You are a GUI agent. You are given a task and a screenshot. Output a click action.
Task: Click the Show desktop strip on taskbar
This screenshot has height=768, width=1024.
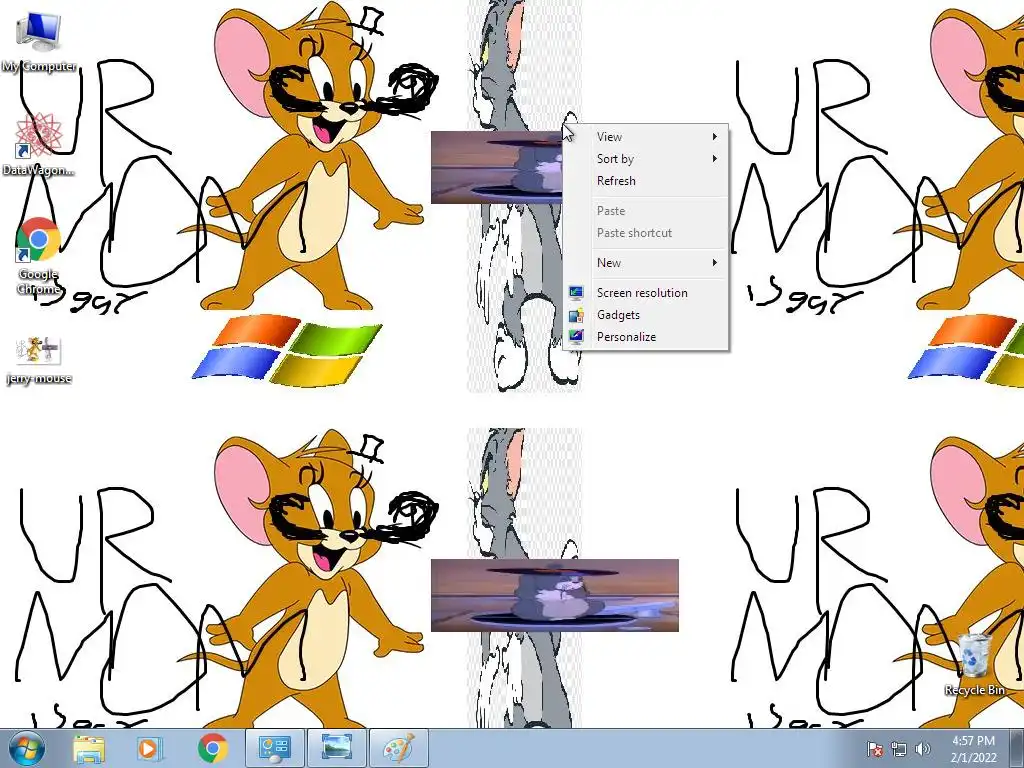point(1017,749)
